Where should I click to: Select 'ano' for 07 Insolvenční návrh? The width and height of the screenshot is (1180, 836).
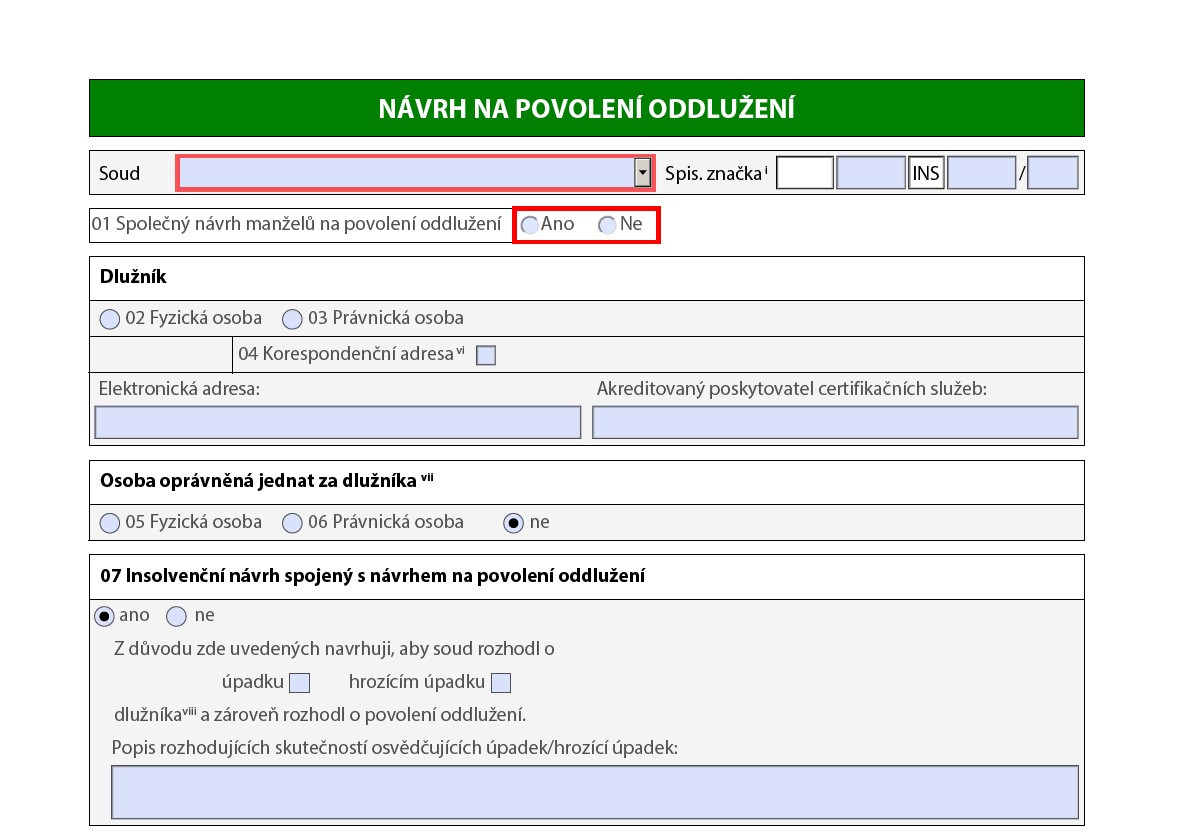pyautogui.click(x=104, y=616)
